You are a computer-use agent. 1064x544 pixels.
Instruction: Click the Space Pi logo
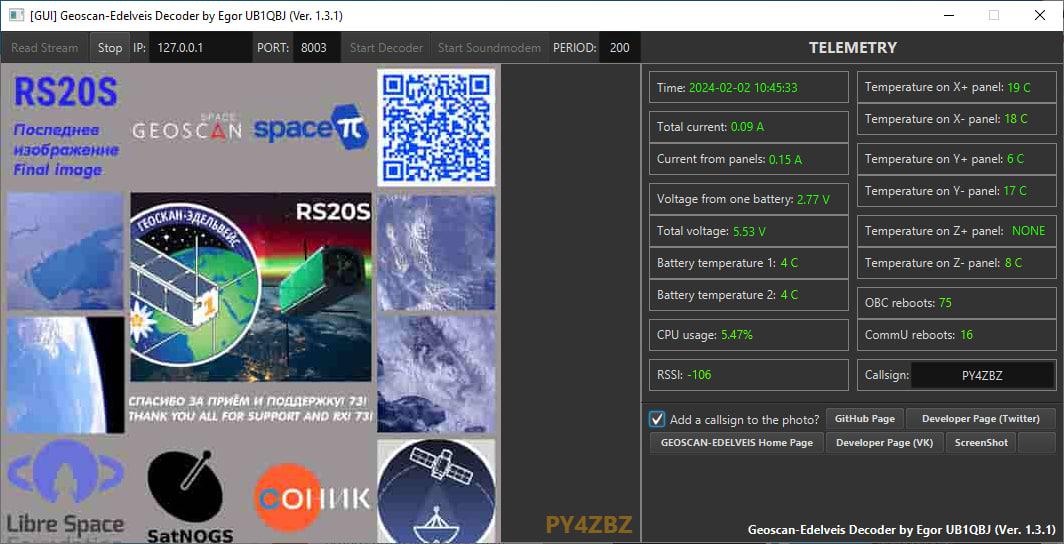[x=311, y=127]
